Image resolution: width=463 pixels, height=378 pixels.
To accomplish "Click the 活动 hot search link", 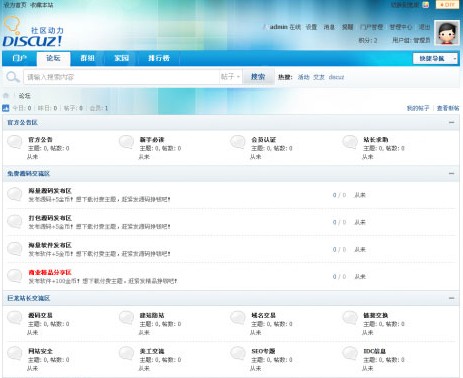I will [x=303, y=77].
